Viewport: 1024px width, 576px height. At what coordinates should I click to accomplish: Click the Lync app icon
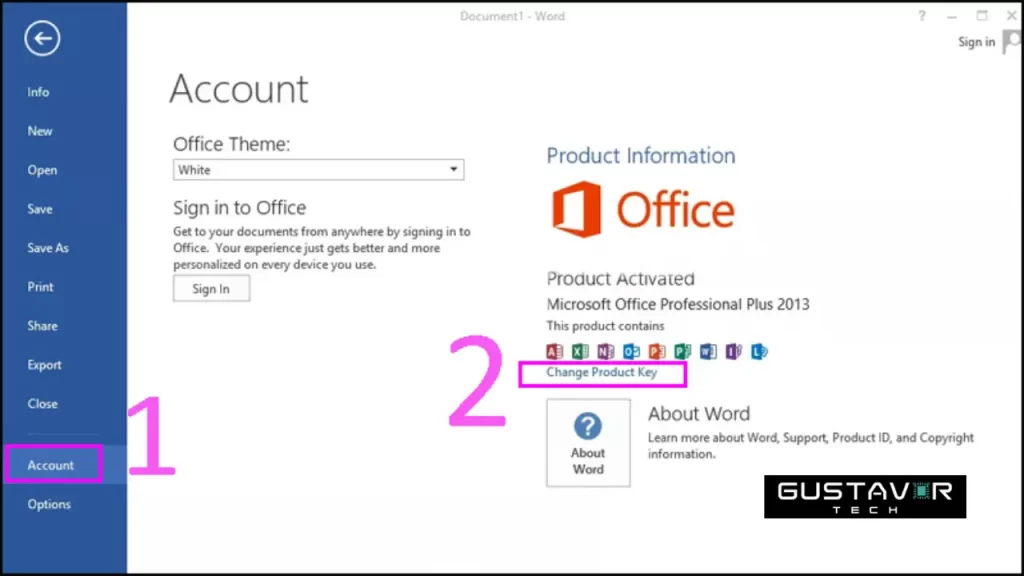click(759, 351)
